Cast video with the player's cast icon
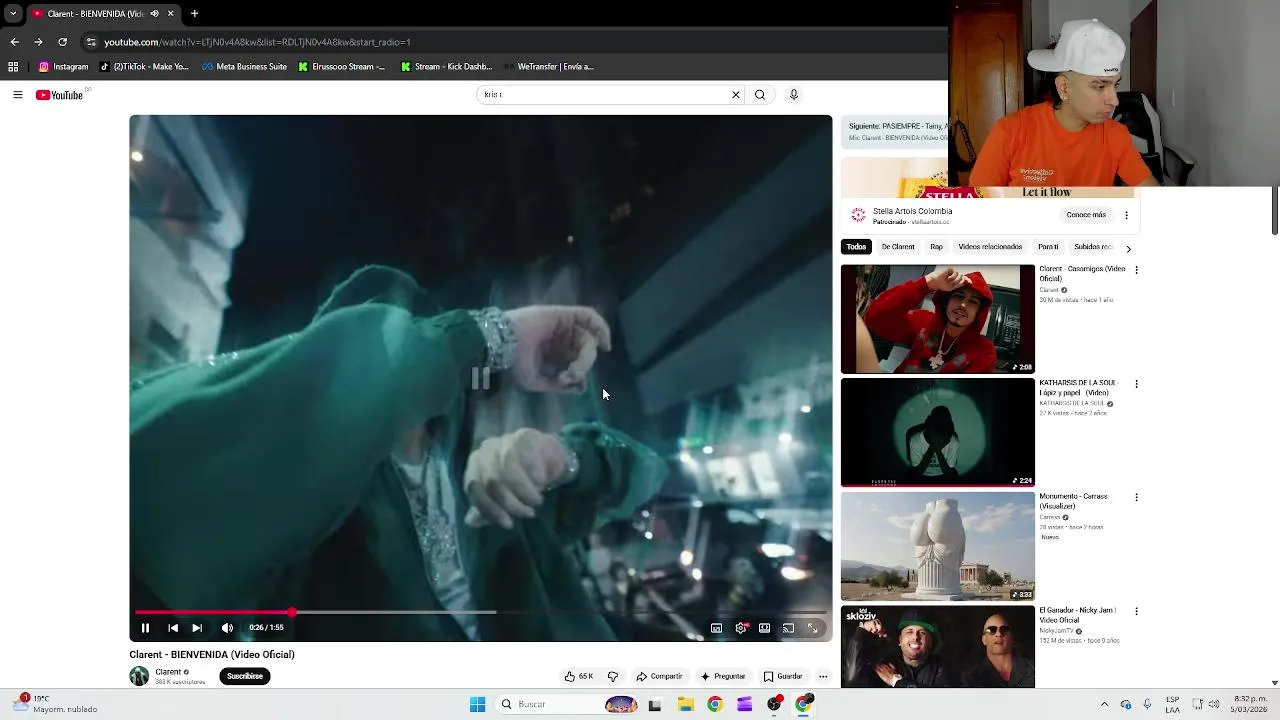This screenshot has width=1280, height=720. click(x=788, y=628)
